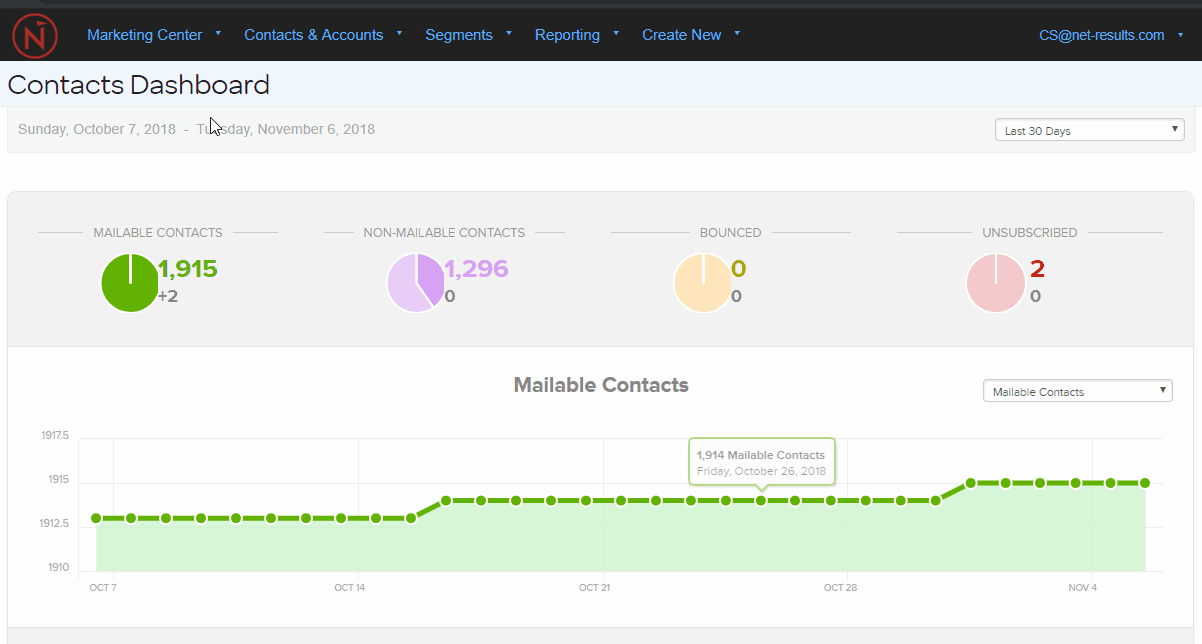Screen dimensions: 1202x644
Task: Click the 1,915 mailable contacts count
Action: coord(188,268)
